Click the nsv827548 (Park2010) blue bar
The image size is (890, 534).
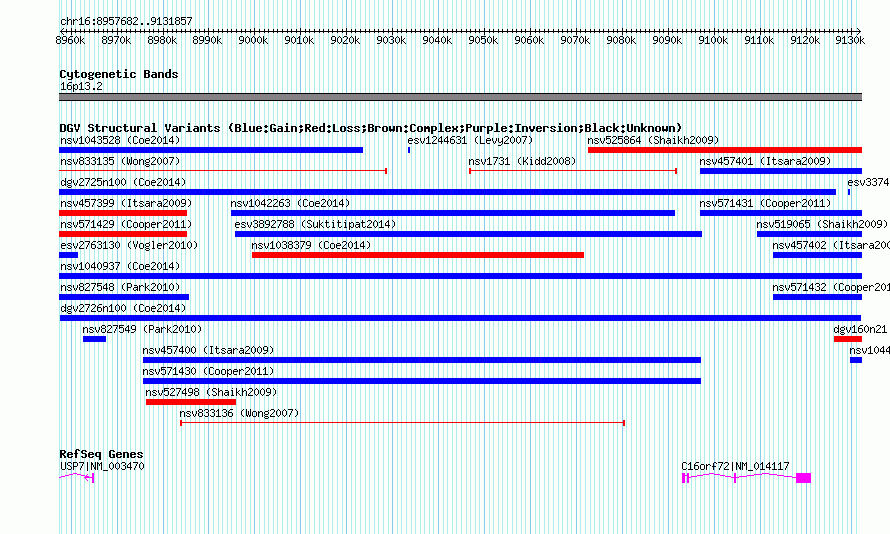click(124, 297)
